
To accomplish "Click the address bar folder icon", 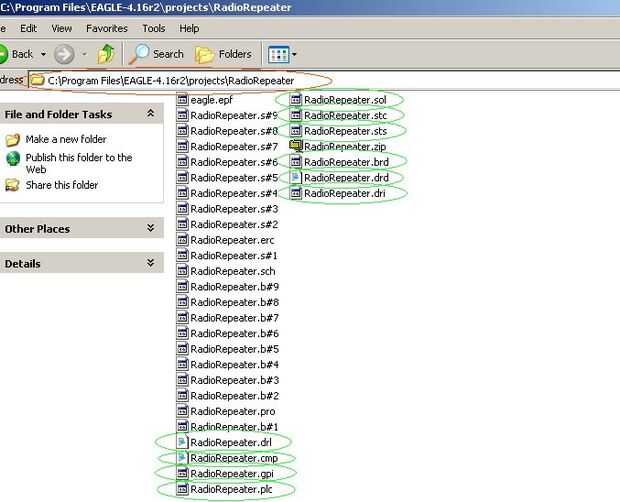I will click(38, 80).
